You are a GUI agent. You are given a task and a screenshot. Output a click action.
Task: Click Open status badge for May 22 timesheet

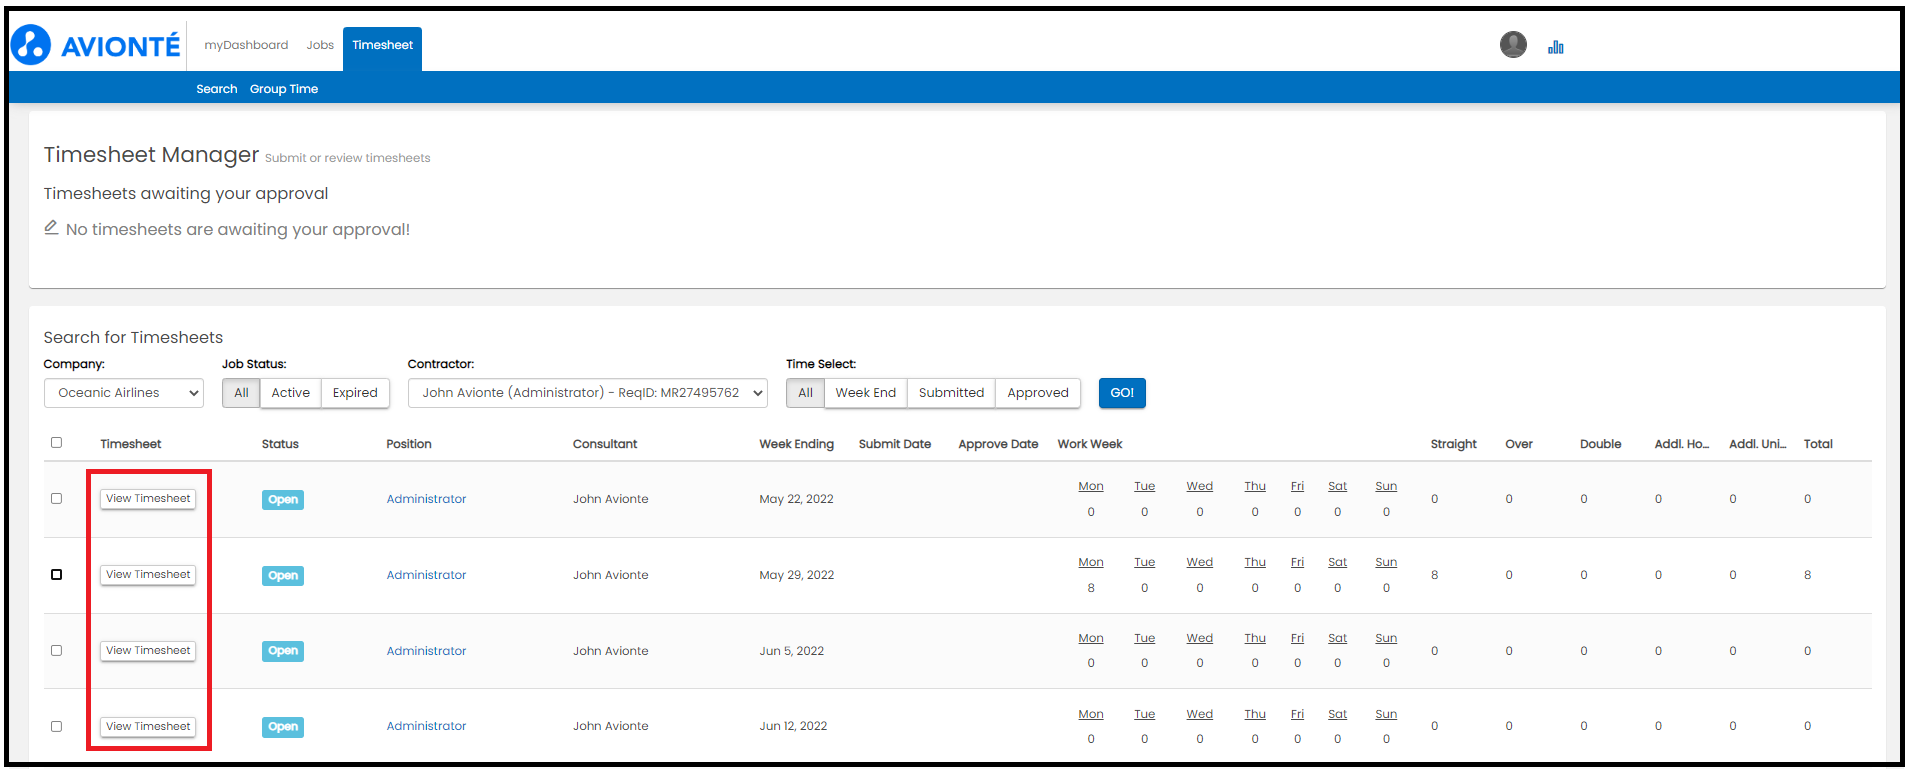283,499
